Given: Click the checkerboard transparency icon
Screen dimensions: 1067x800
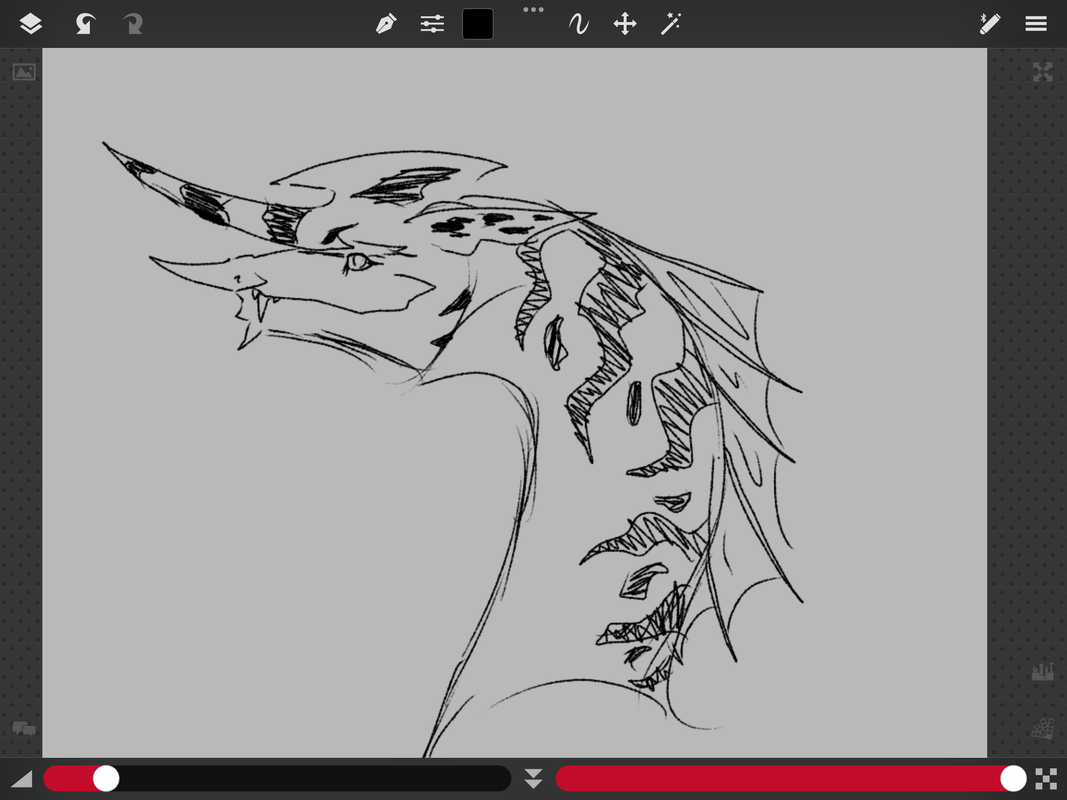Looking at the screenshot, I should (1046, 778).
